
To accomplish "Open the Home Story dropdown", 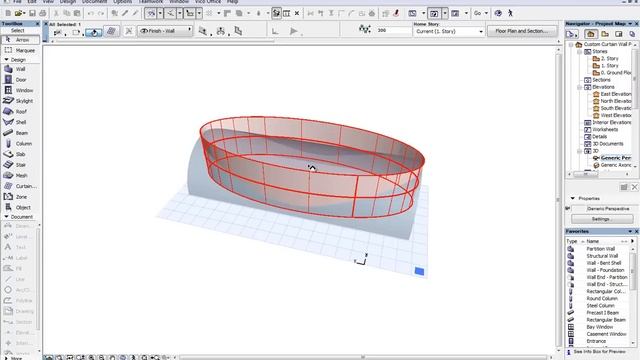I will [449, 31].
